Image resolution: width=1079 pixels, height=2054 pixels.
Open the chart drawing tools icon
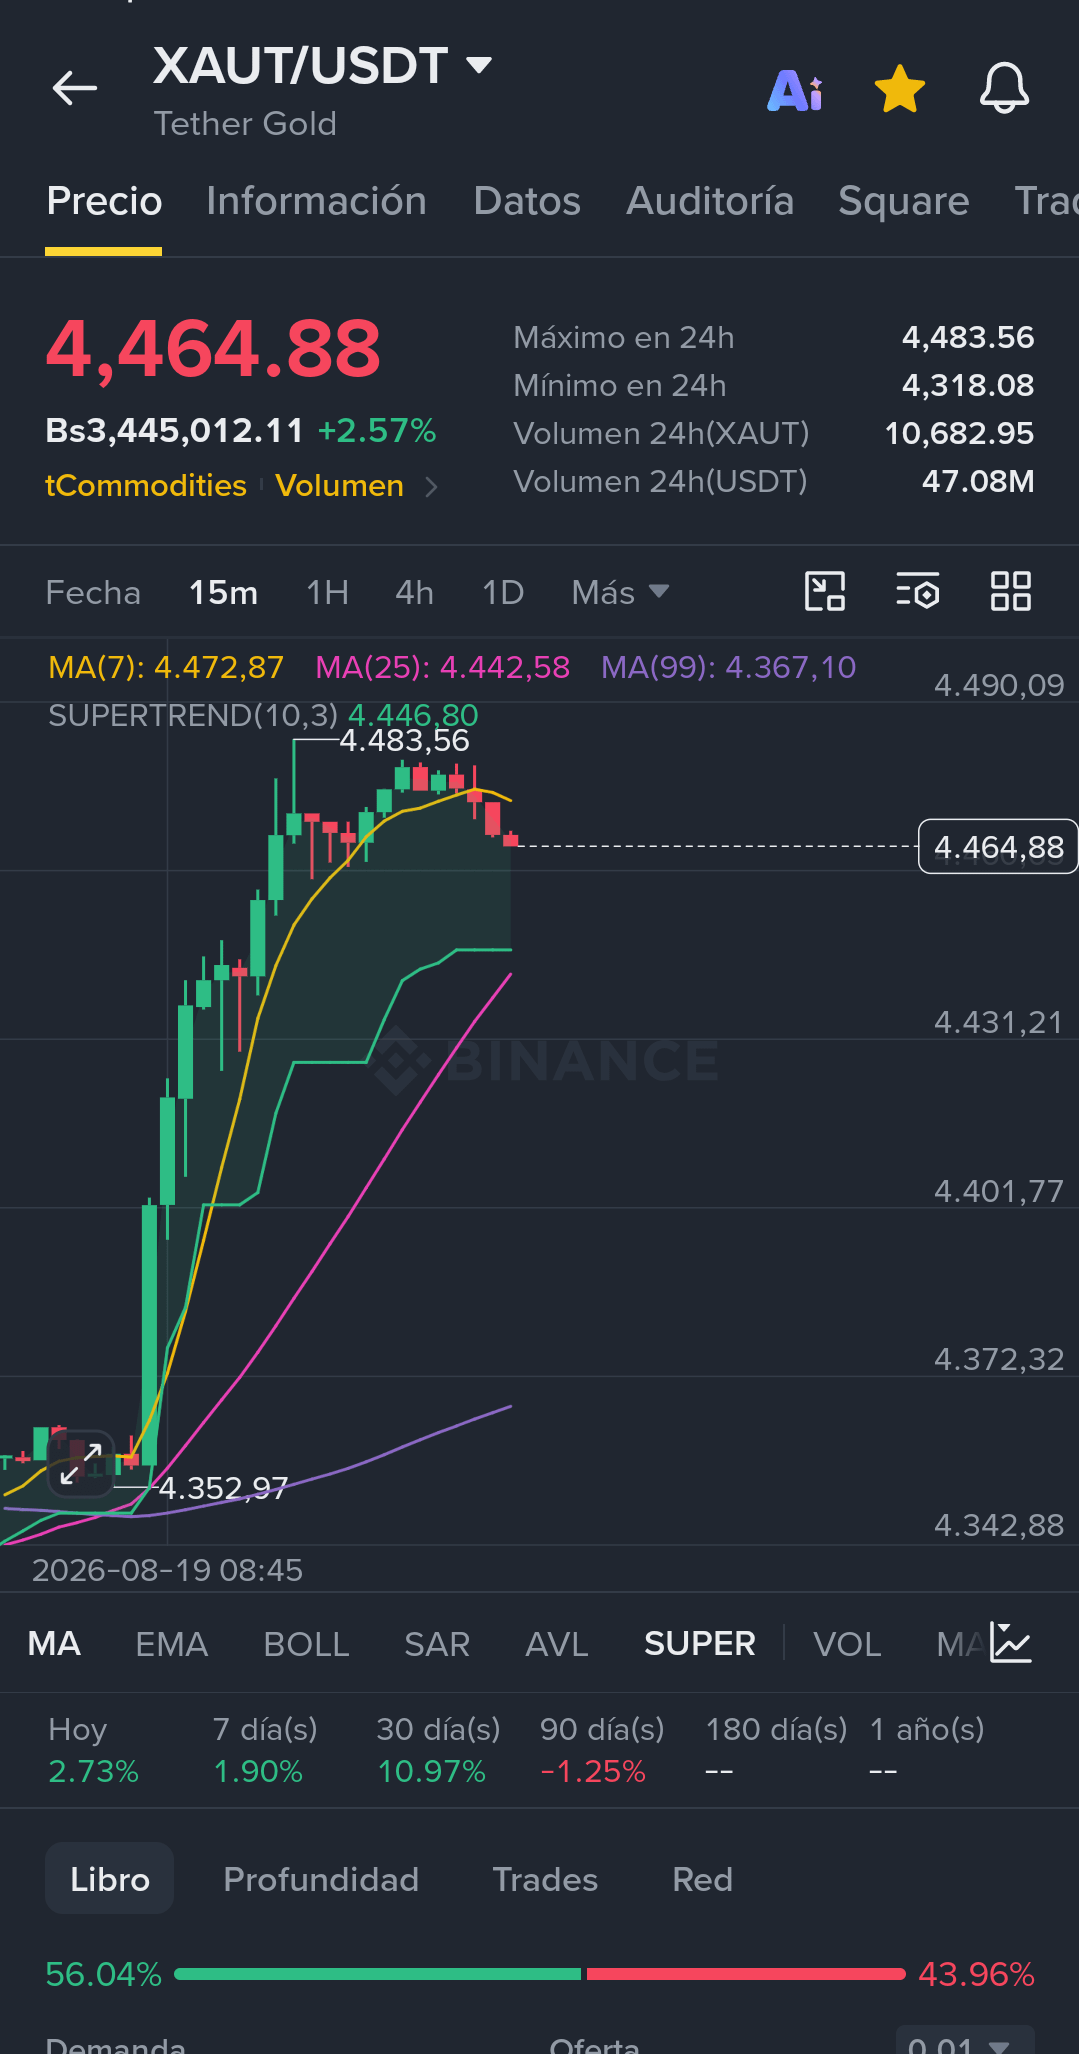coord(825,591)
